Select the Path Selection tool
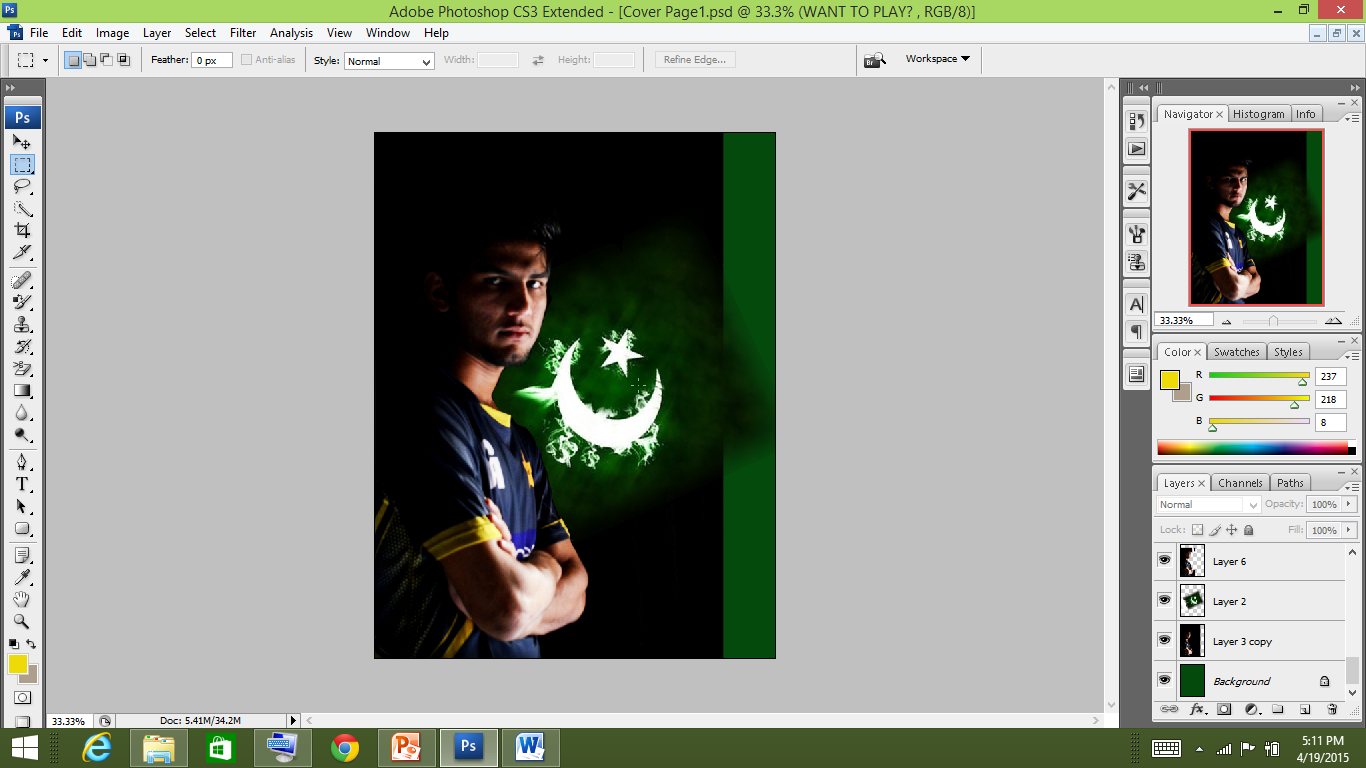 point(22,506)
